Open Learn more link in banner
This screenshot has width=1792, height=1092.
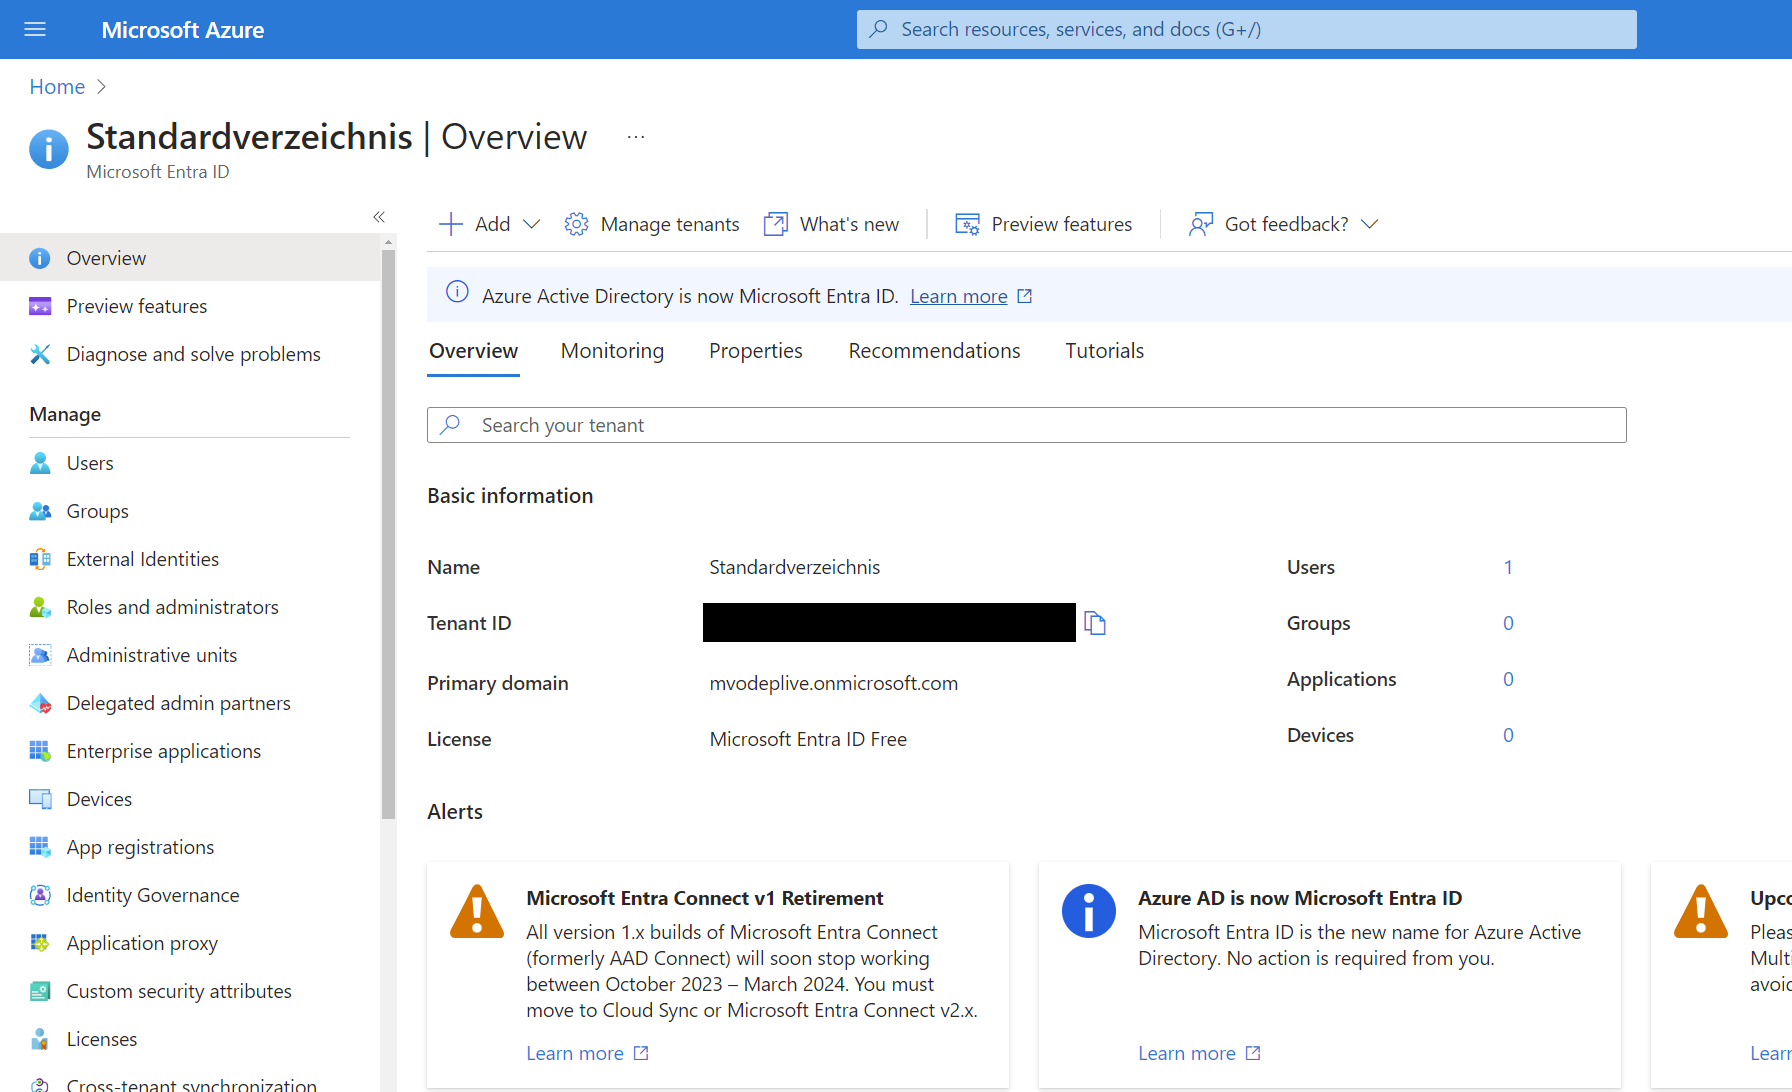click(x=958, y=296)
